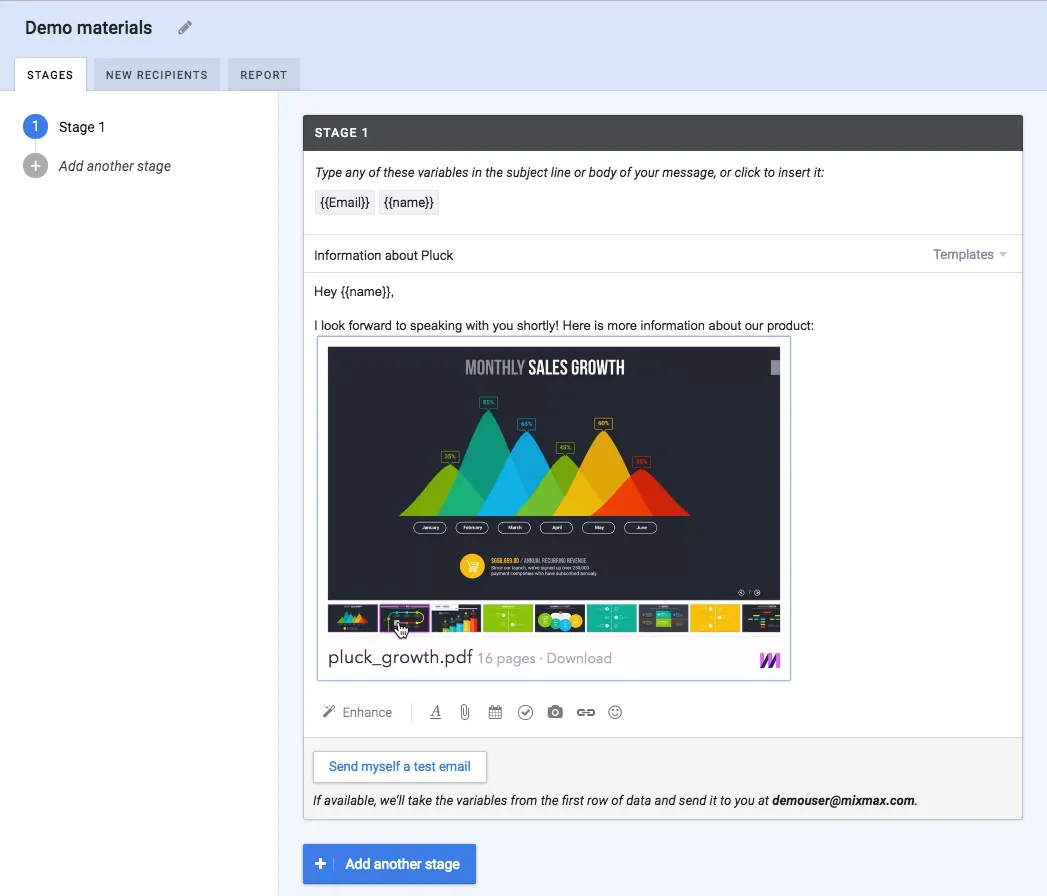Select the yellow slide thumbnail in PDF preview
This screenshot has width=1047, height=896.
714,618
